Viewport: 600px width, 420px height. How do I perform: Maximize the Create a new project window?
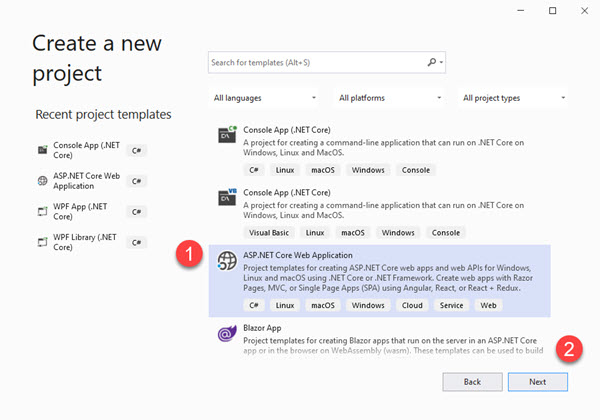553,11
